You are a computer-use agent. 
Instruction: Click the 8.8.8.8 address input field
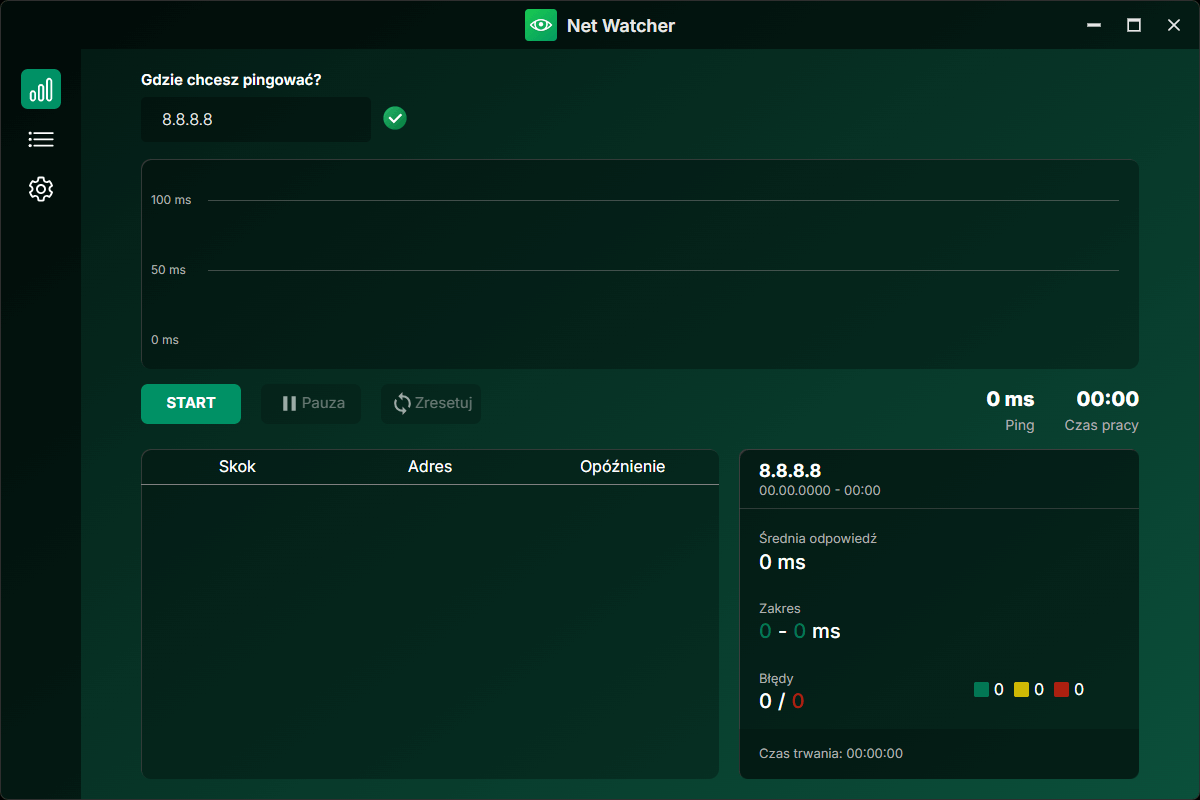click(255, 118)
